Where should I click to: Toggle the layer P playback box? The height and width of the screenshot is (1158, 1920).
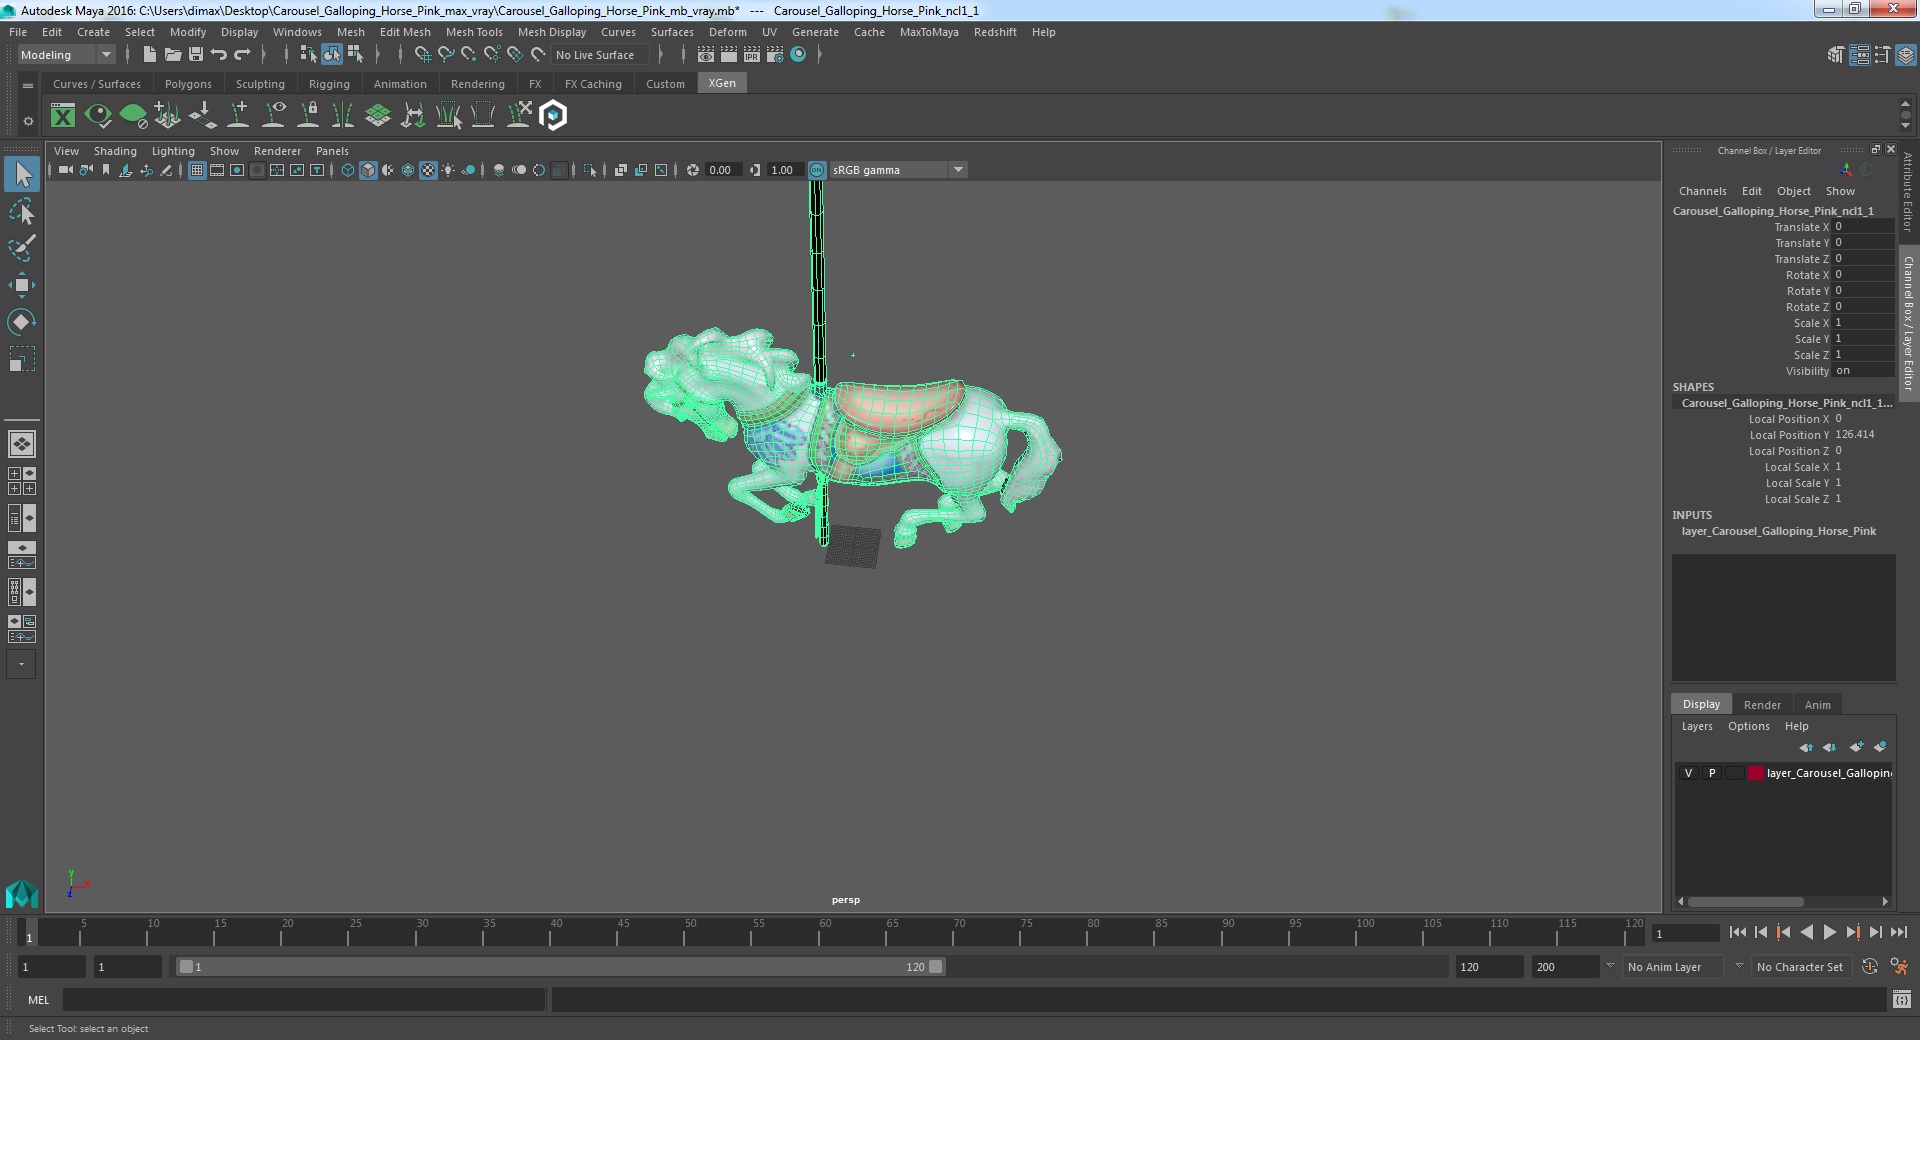point(1711,773)
